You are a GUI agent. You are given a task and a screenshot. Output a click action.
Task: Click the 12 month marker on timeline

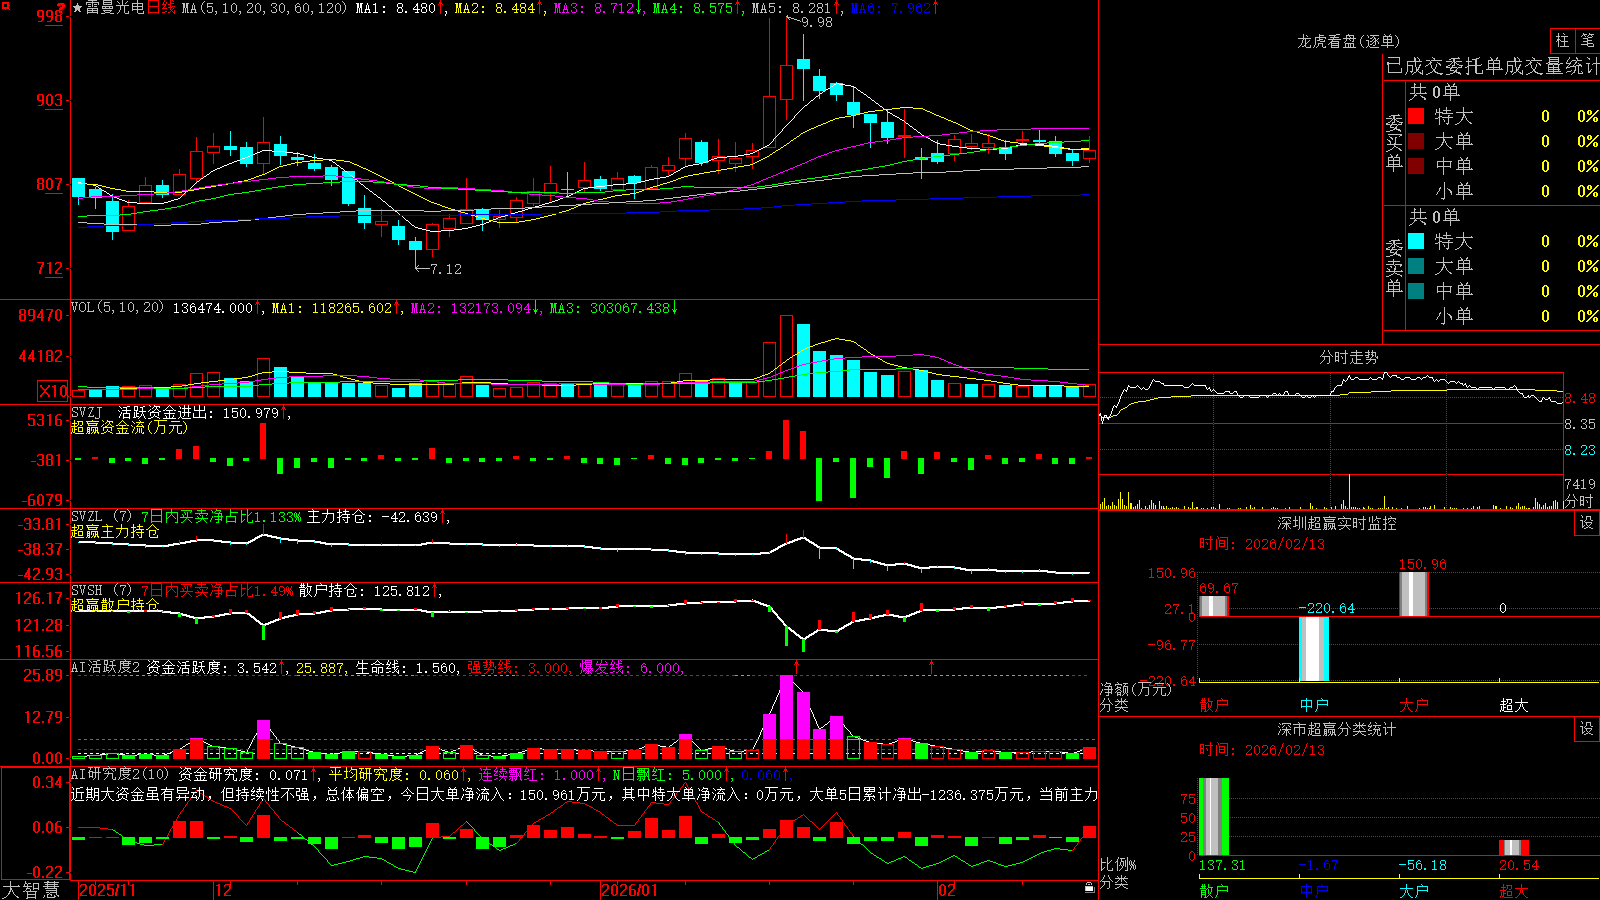tap(224, 890)
